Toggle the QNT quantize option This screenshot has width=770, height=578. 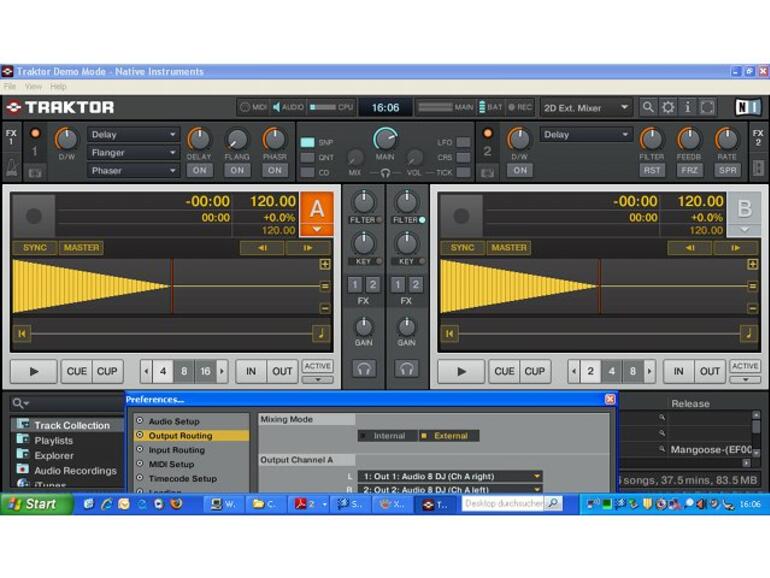pyautogui.click(x=308, y=158)
